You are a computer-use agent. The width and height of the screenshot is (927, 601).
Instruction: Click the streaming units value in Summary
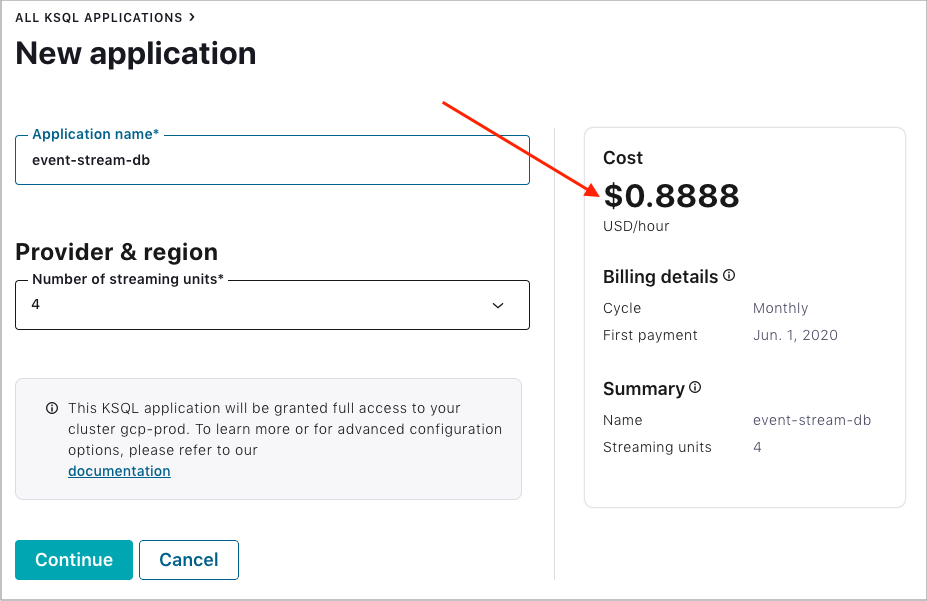pos(757,447)
